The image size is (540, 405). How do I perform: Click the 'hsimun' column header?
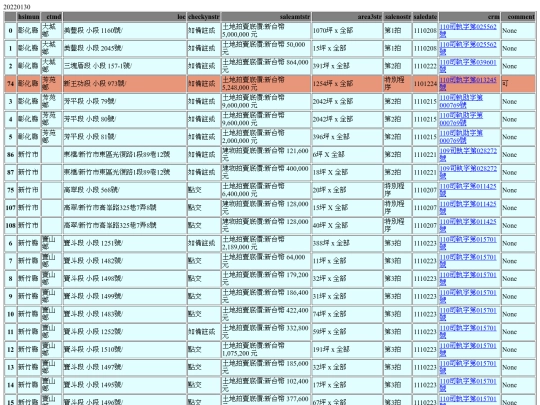[29, 17]
